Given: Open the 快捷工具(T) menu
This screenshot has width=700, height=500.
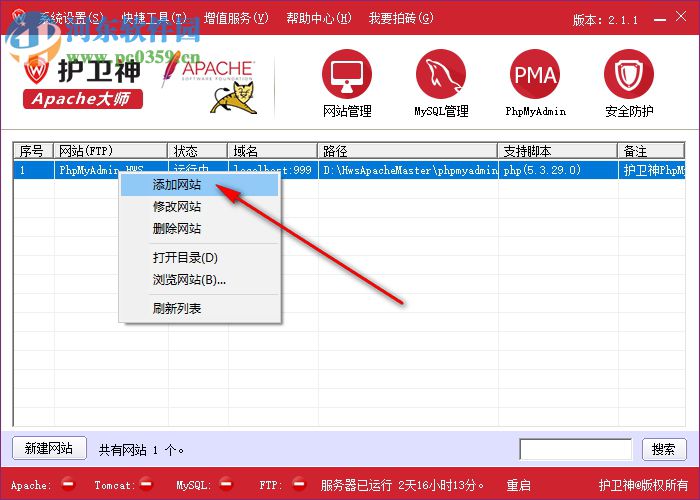Looking at the screenshot, I should pos(154,18).
